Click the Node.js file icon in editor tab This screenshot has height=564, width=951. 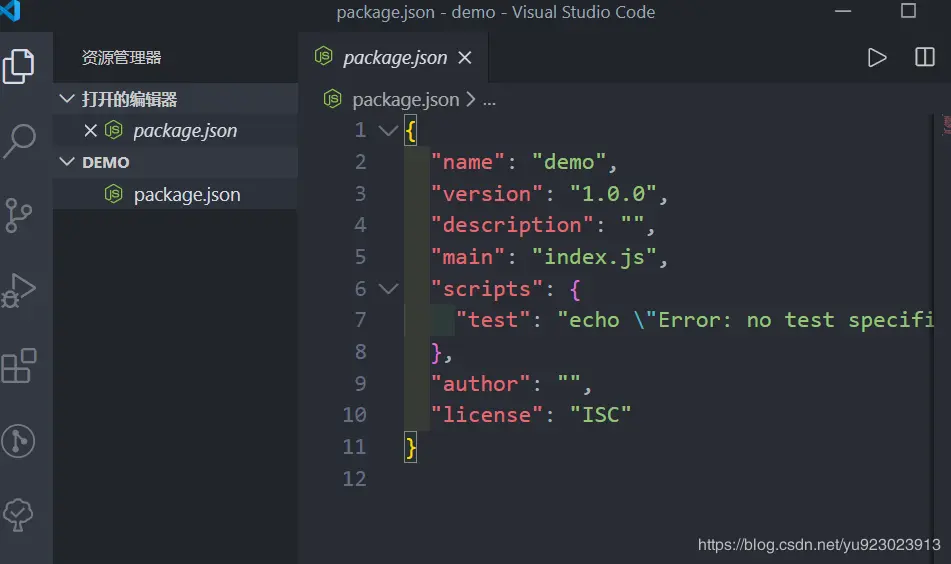(323, 56)
